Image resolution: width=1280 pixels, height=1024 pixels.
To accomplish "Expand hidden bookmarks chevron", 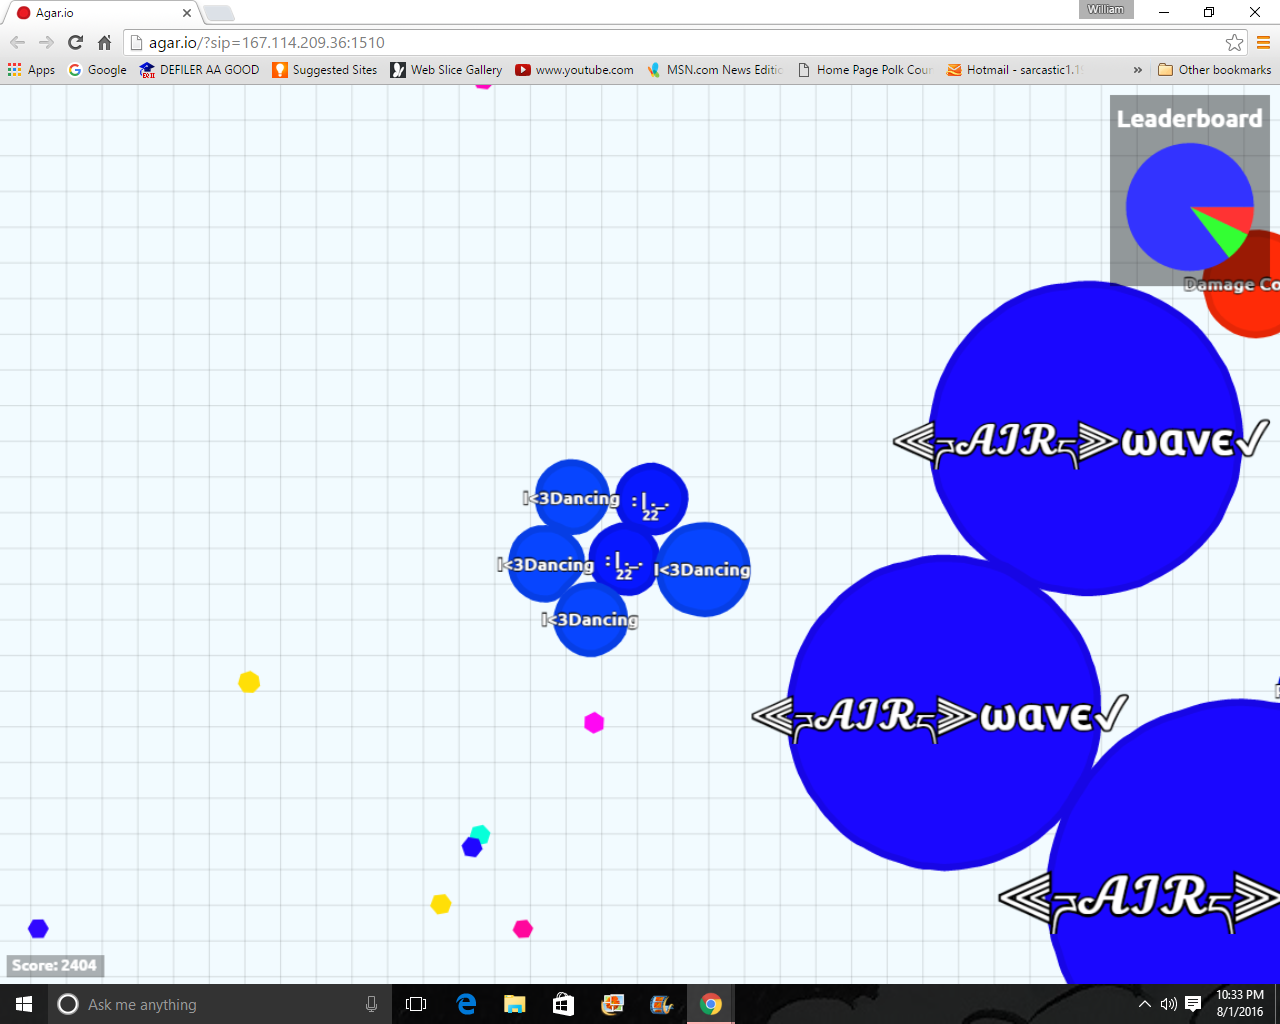I will pyautogui.click(x=1137, y=70).
